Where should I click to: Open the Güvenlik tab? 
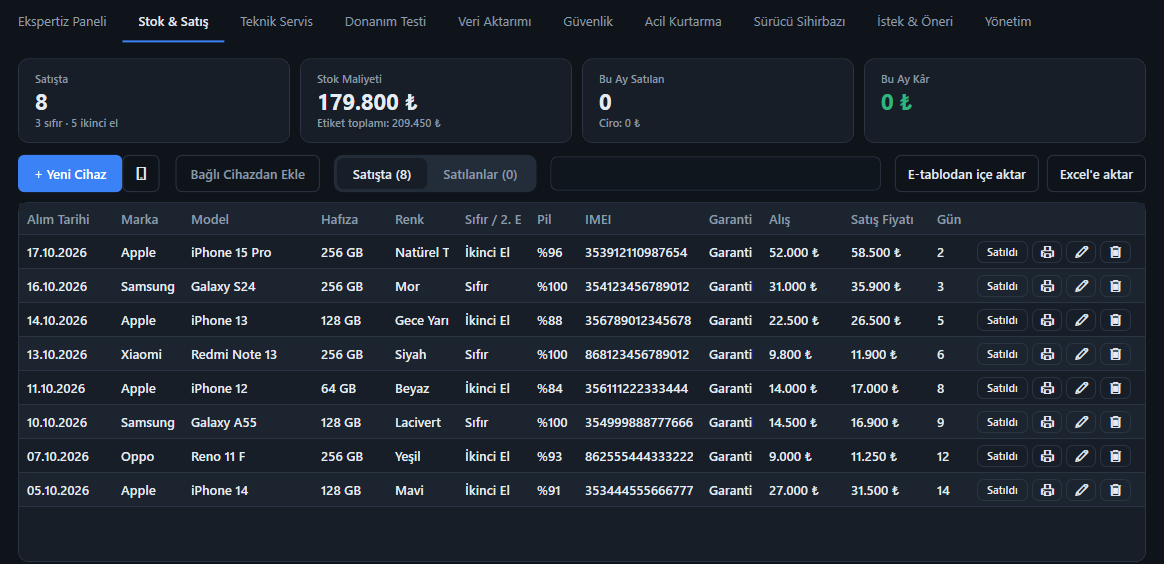point(588,22)
